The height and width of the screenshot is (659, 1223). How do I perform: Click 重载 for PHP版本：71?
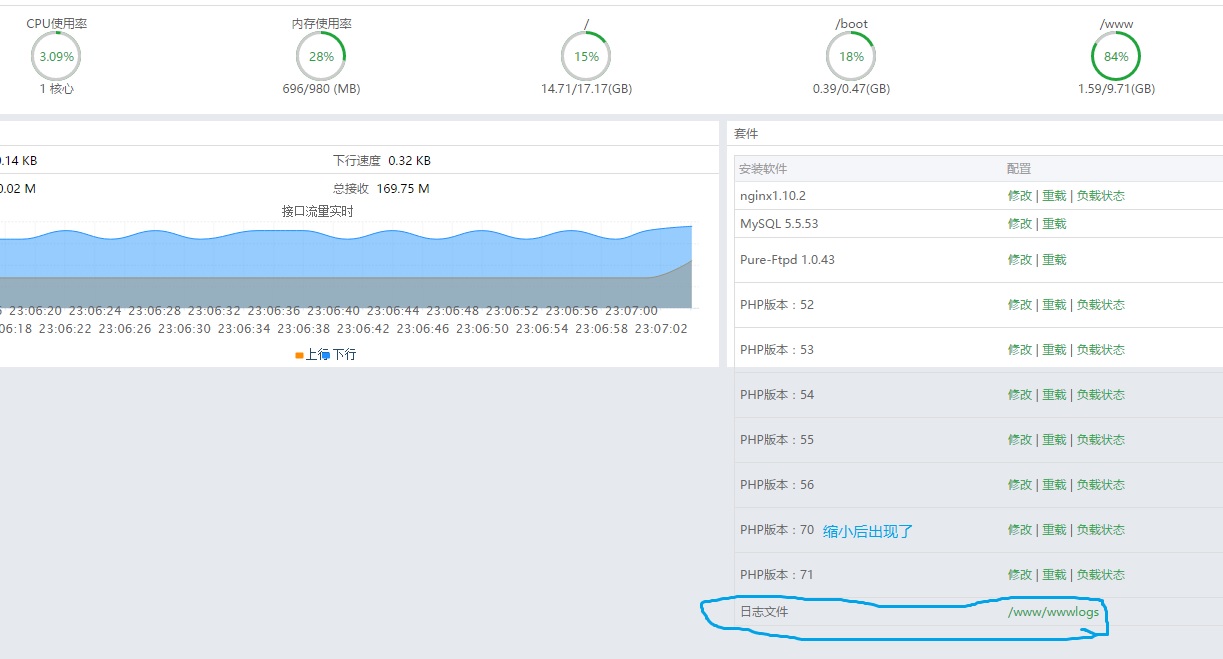click(x=1054, y=575)
